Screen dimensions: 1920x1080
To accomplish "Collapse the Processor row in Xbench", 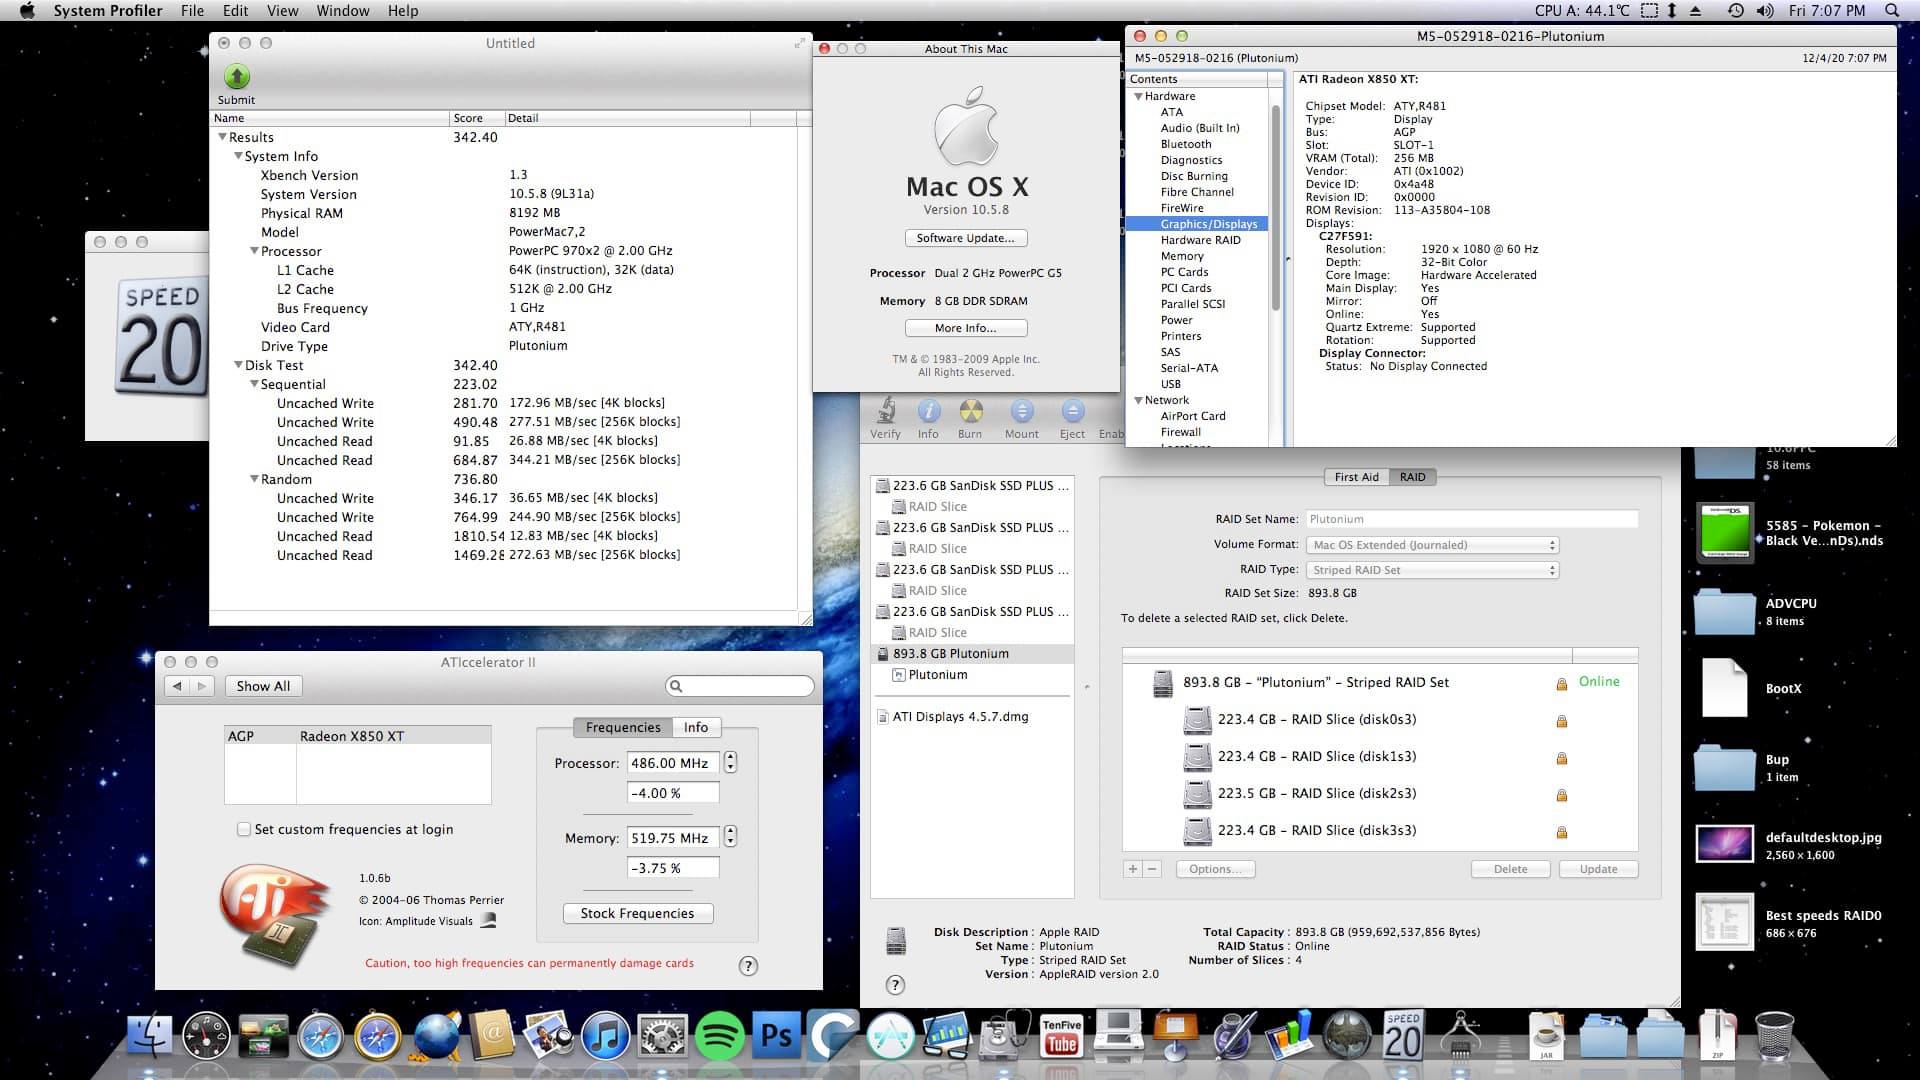I will point(254,251).
